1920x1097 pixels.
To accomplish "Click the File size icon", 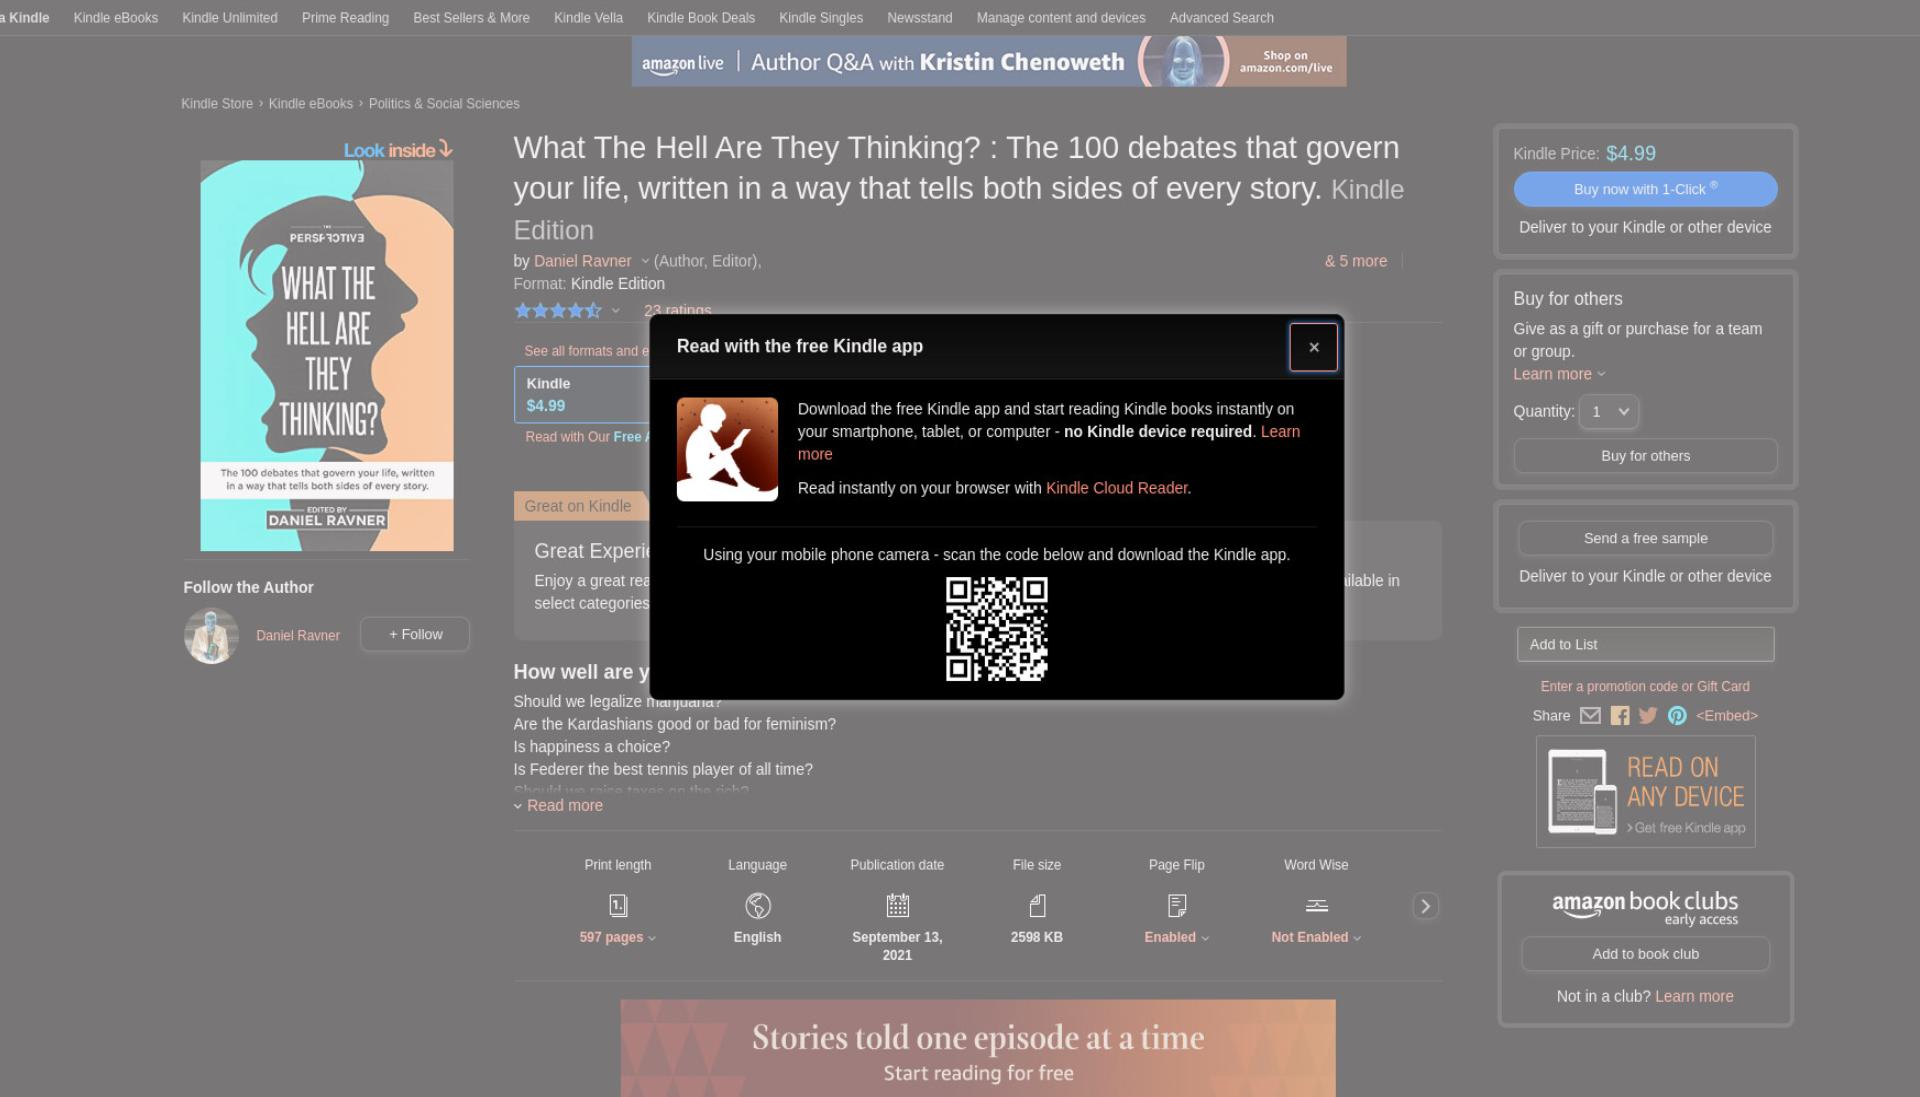I will 1037,905.
